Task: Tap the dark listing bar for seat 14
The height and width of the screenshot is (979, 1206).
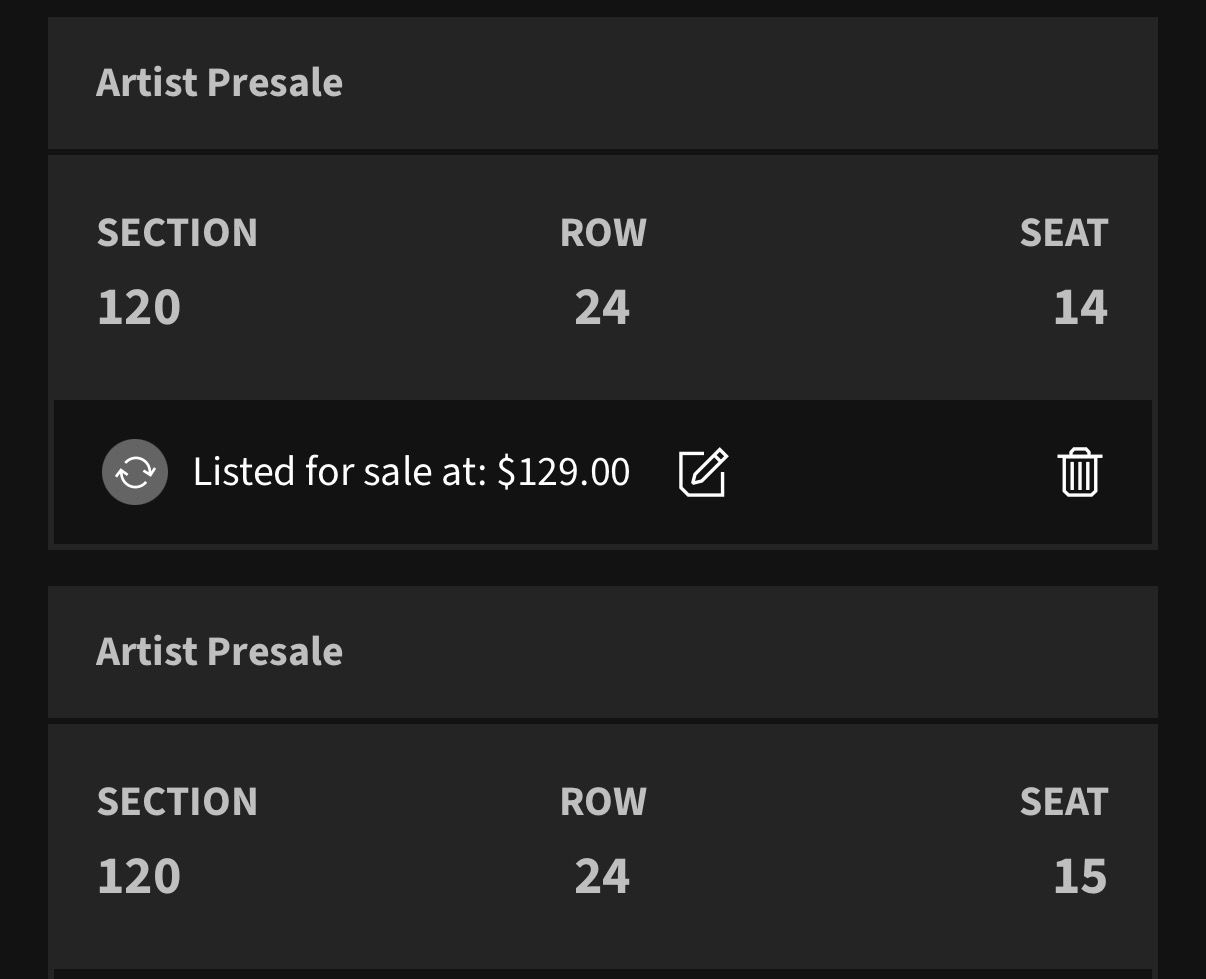Action: click(x=603, y=472)
